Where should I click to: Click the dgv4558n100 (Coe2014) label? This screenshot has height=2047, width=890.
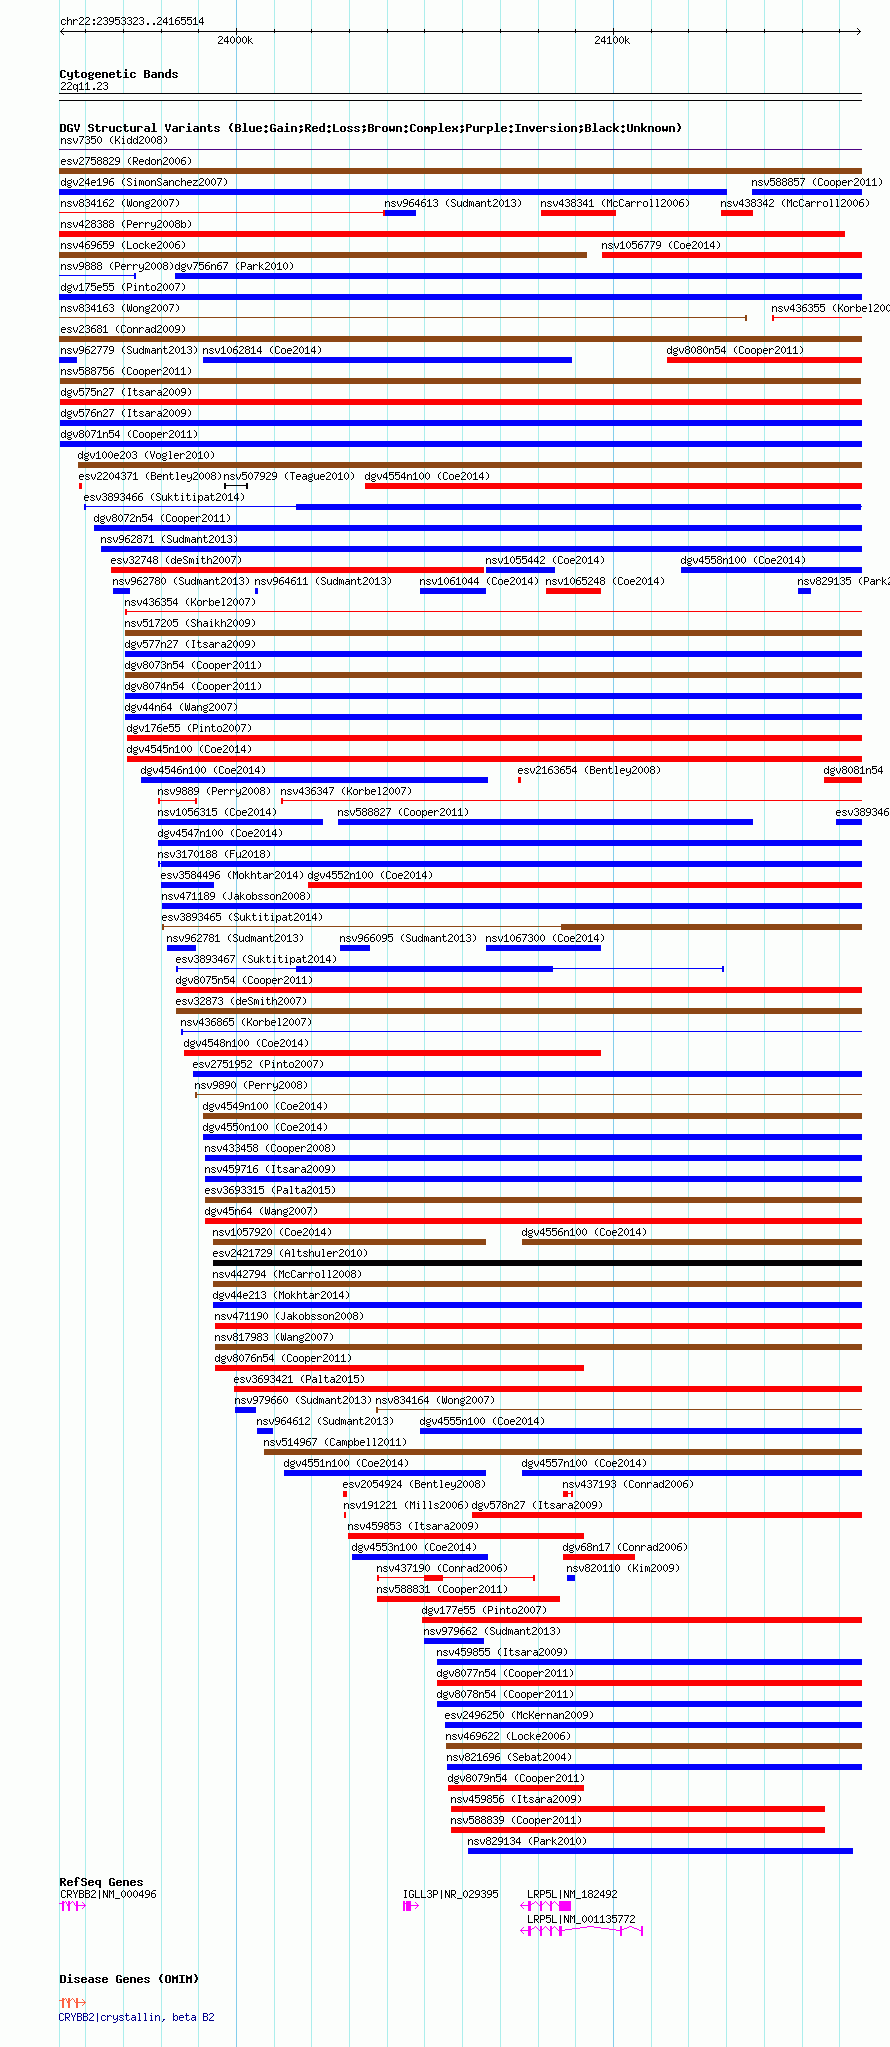point(743,560)
